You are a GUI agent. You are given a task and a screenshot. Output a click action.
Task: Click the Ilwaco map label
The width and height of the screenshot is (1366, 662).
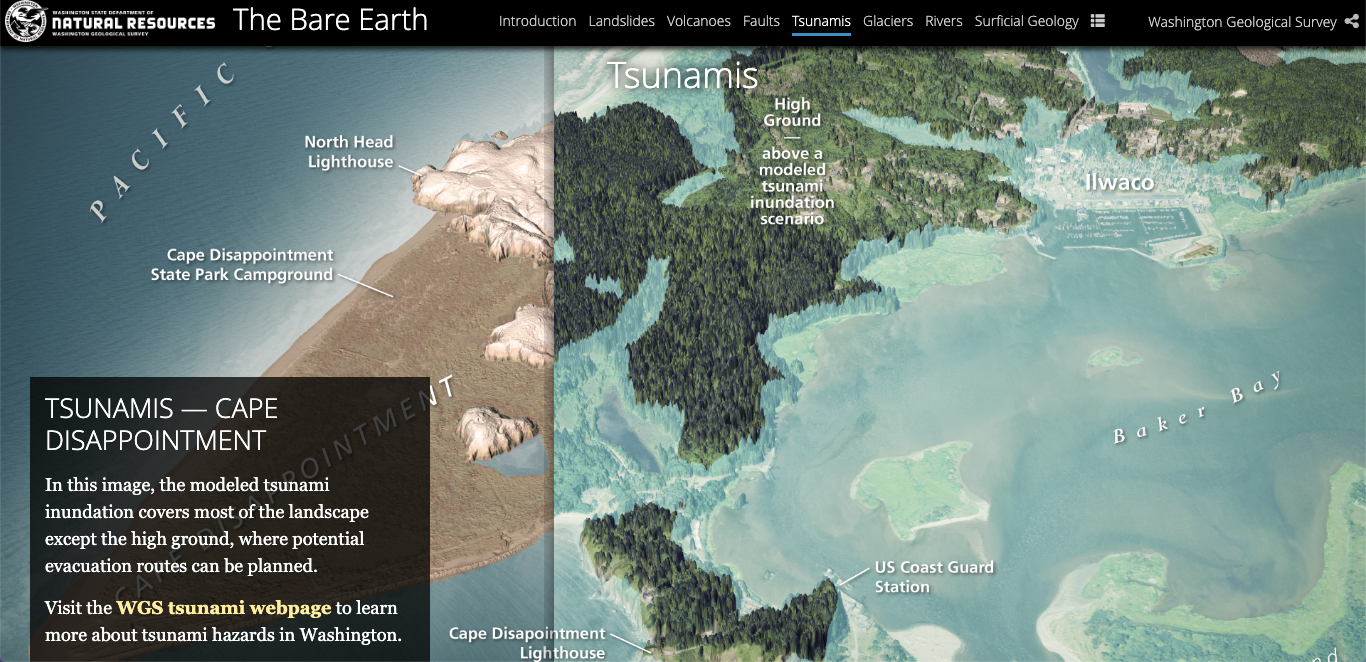click(x=1119, y=182)
